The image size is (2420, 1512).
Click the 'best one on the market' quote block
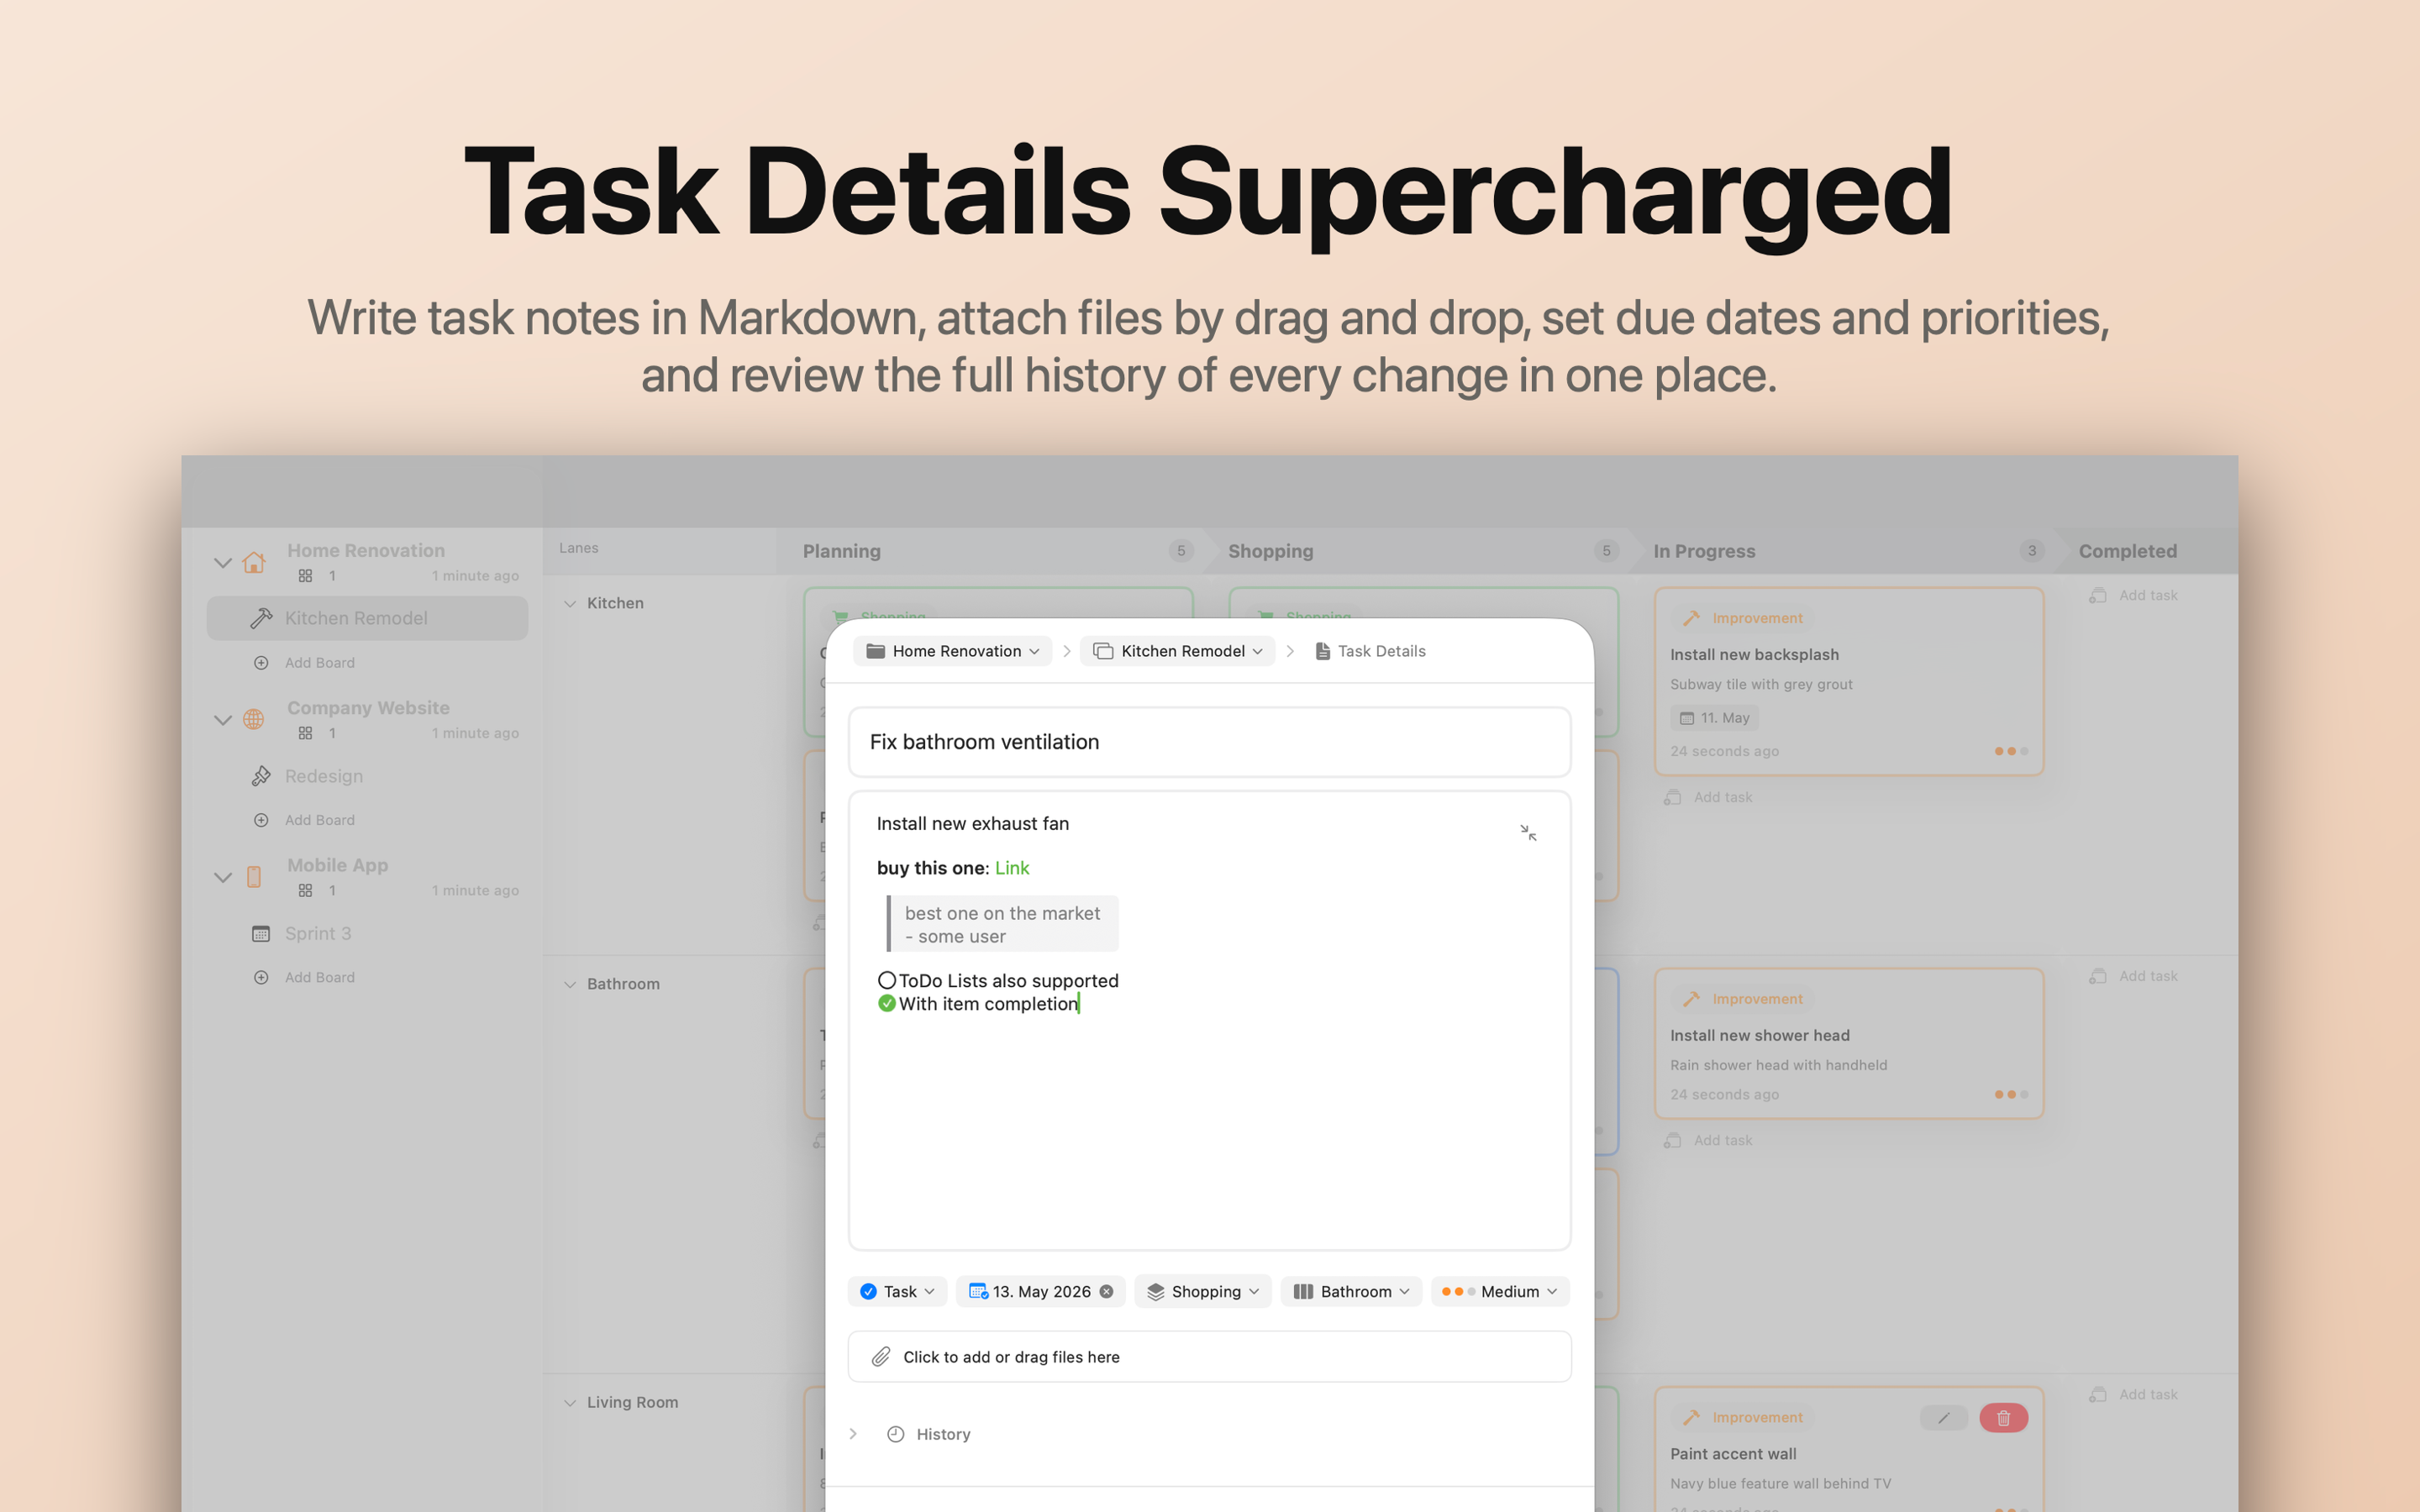1002,924
